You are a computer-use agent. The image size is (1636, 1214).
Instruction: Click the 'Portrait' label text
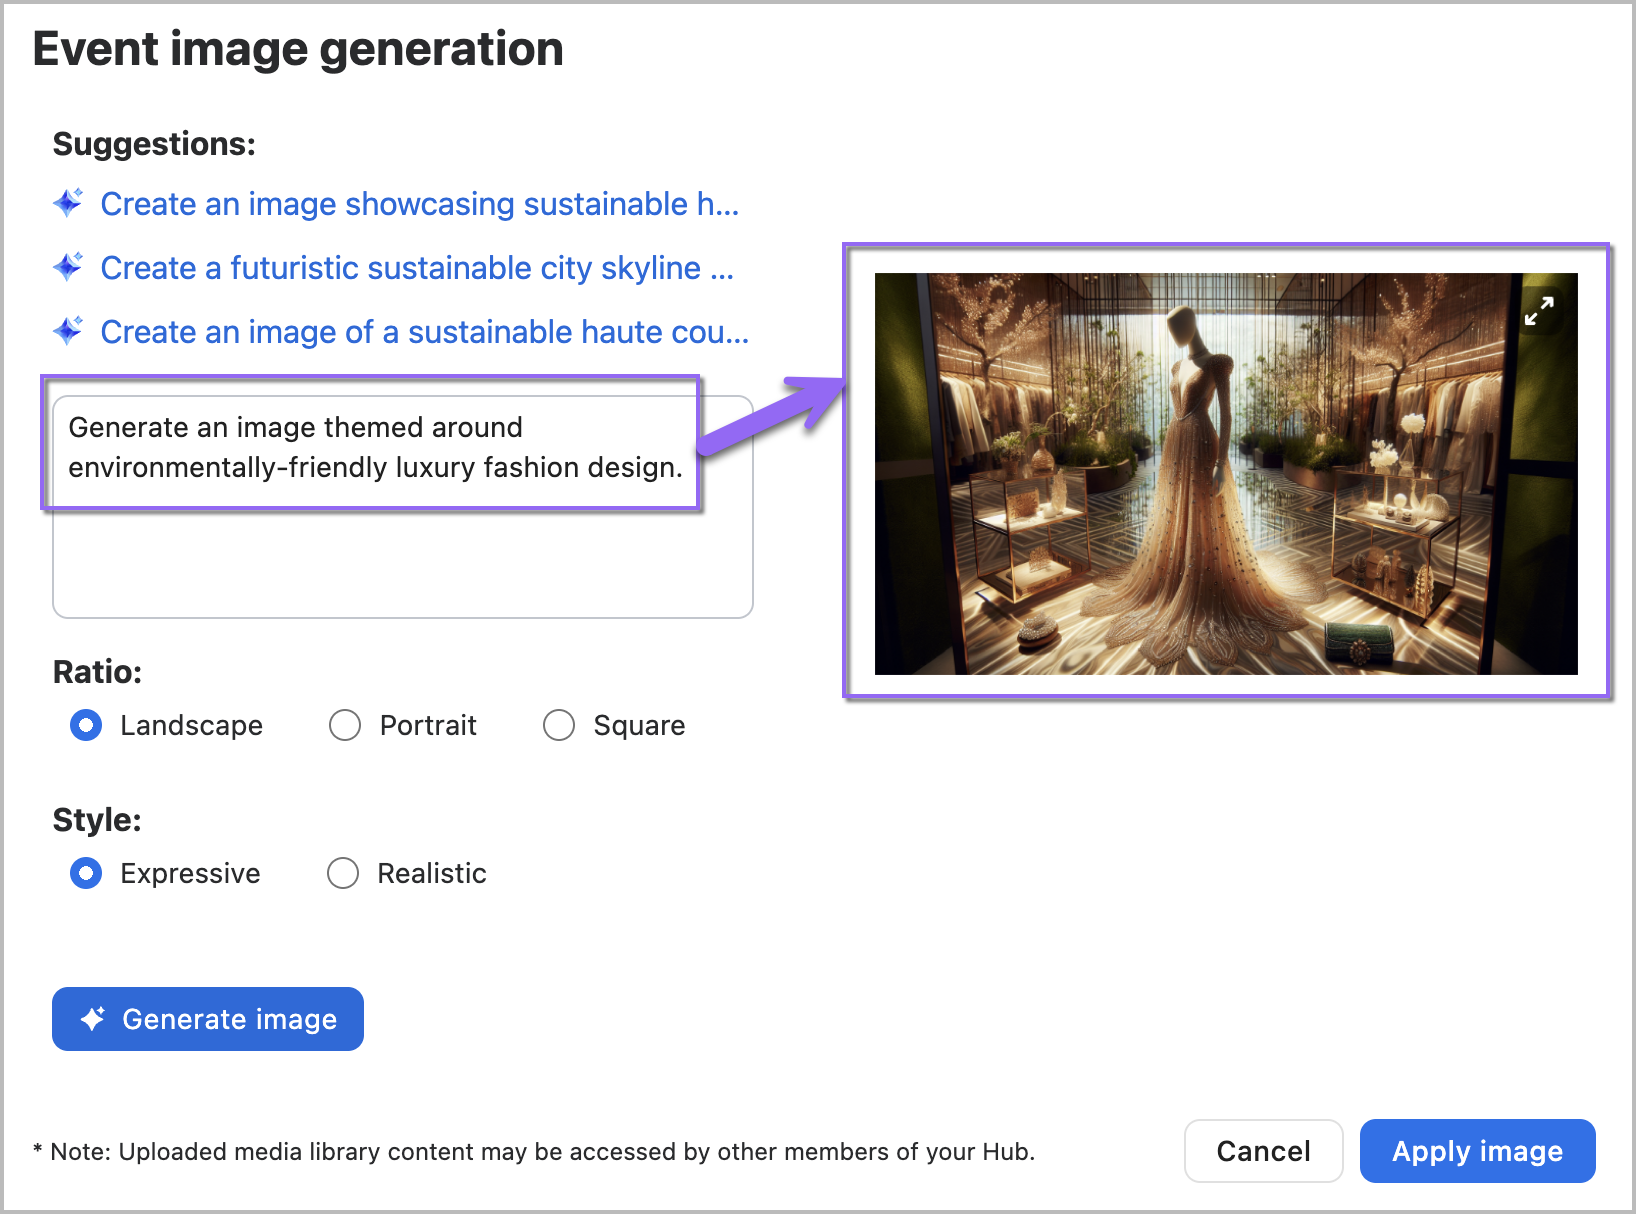[428, 725]
